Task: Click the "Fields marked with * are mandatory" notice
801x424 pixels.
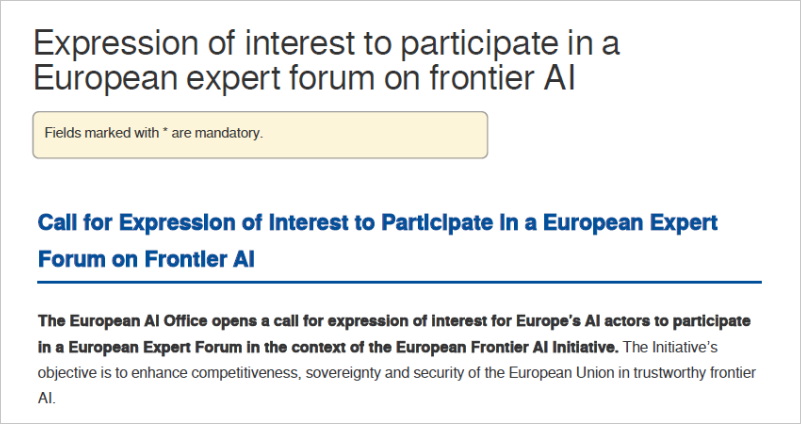Action: (x=153, y=133)
